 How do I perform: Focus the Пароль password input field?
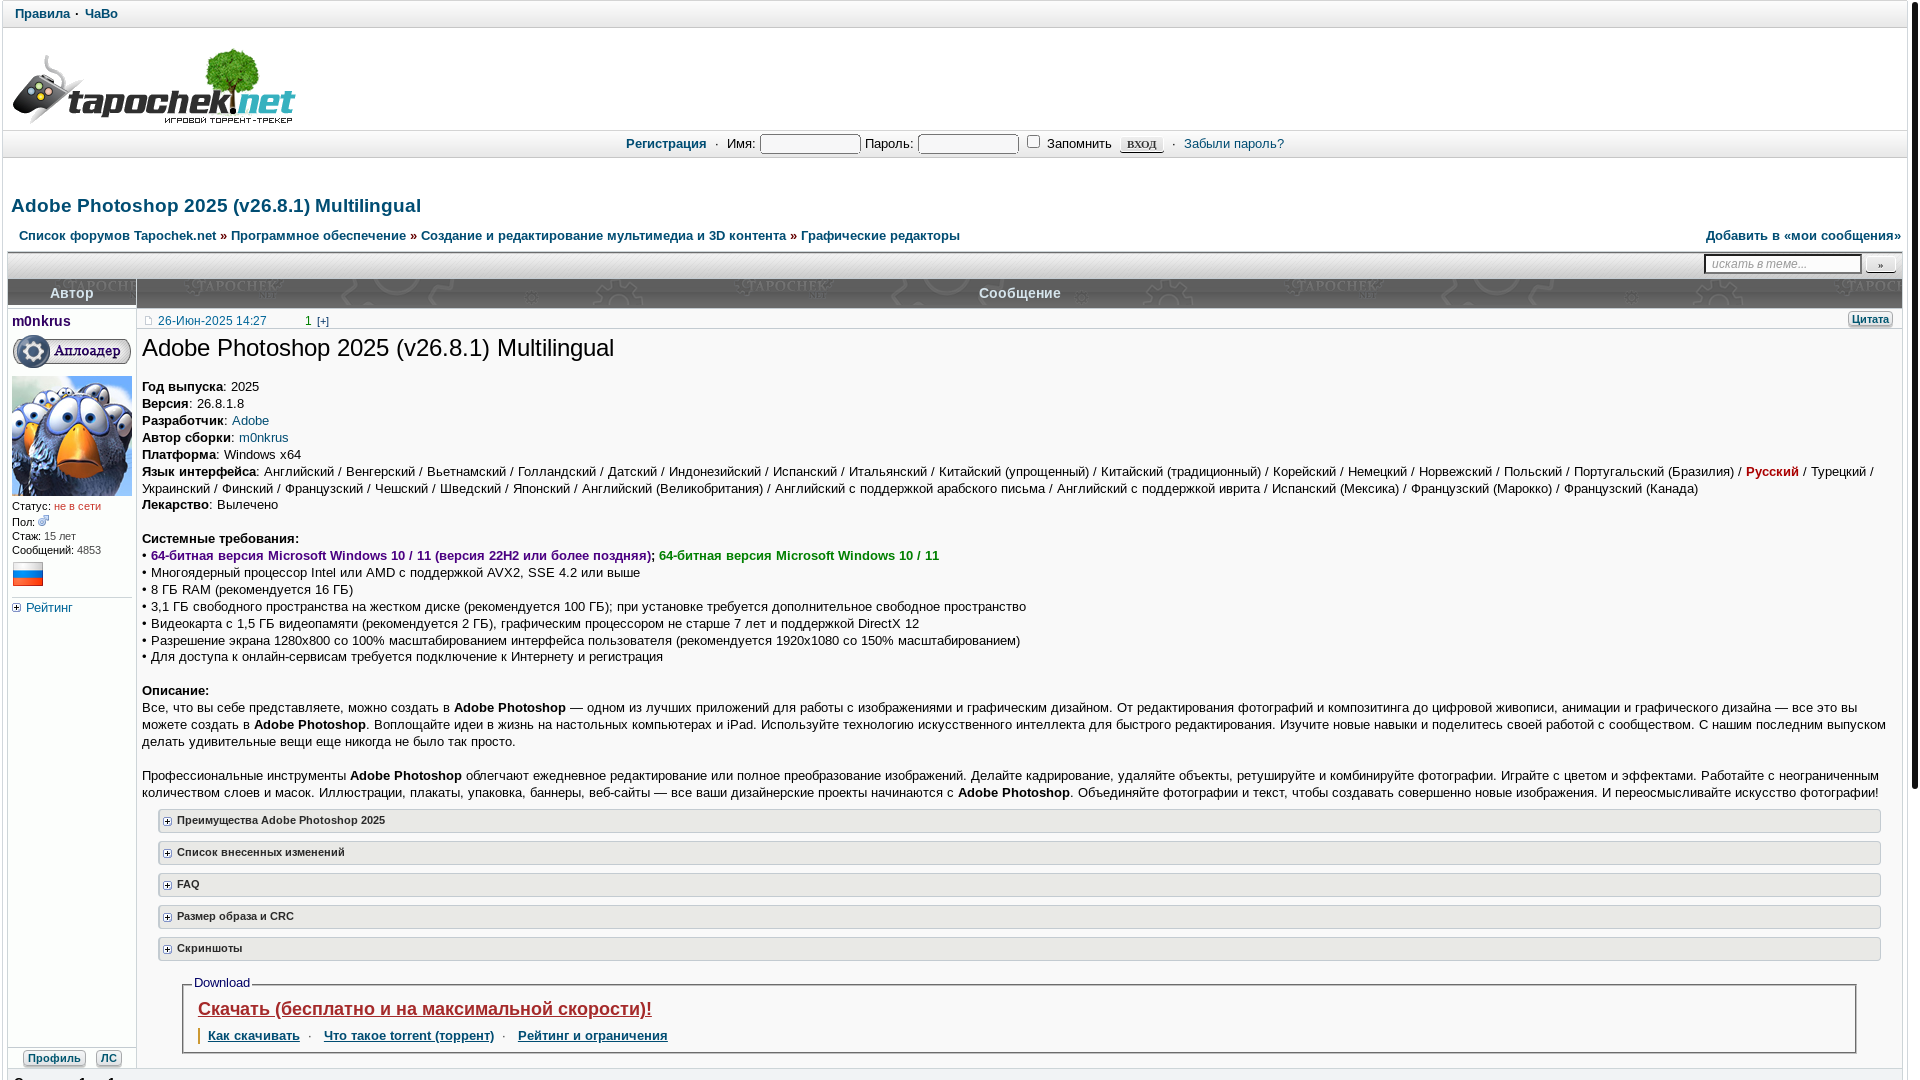[968, 144]
